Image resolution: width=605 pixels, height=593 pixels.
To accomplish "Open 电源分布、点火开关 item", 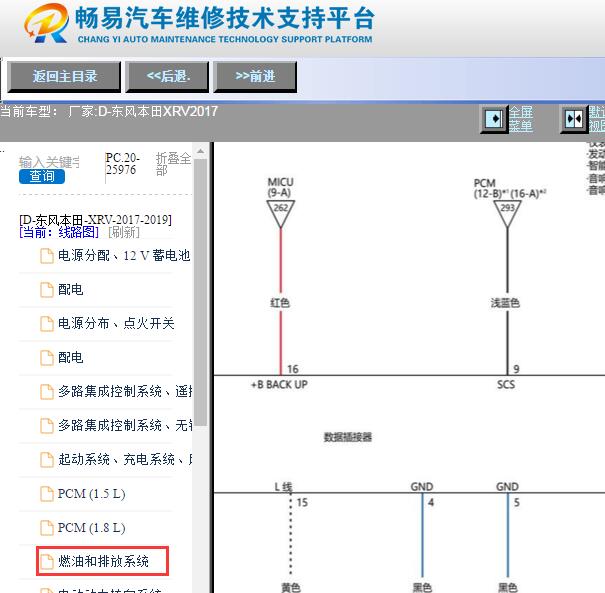I will 116,323.
